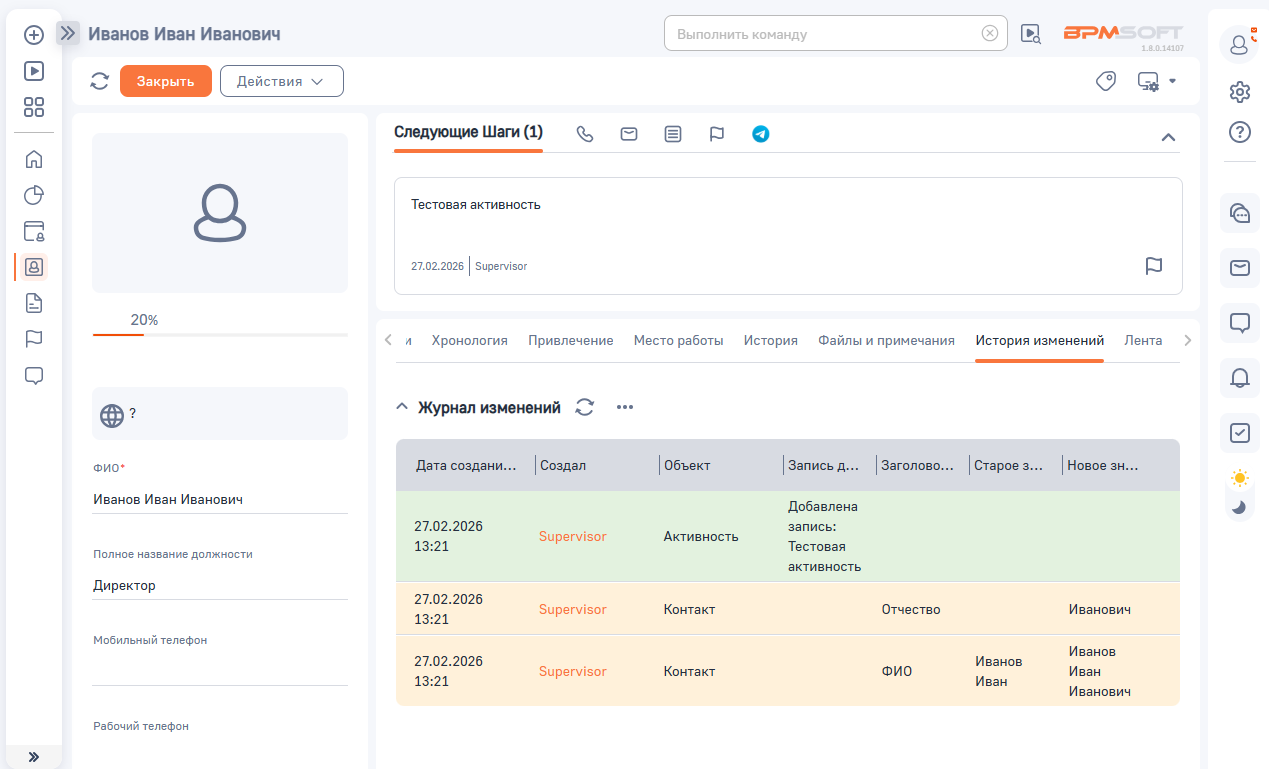Open the settings gear in right panel
This screenshot has height=769, width=1269.
pyautogui.click(x=1239, y=92)
